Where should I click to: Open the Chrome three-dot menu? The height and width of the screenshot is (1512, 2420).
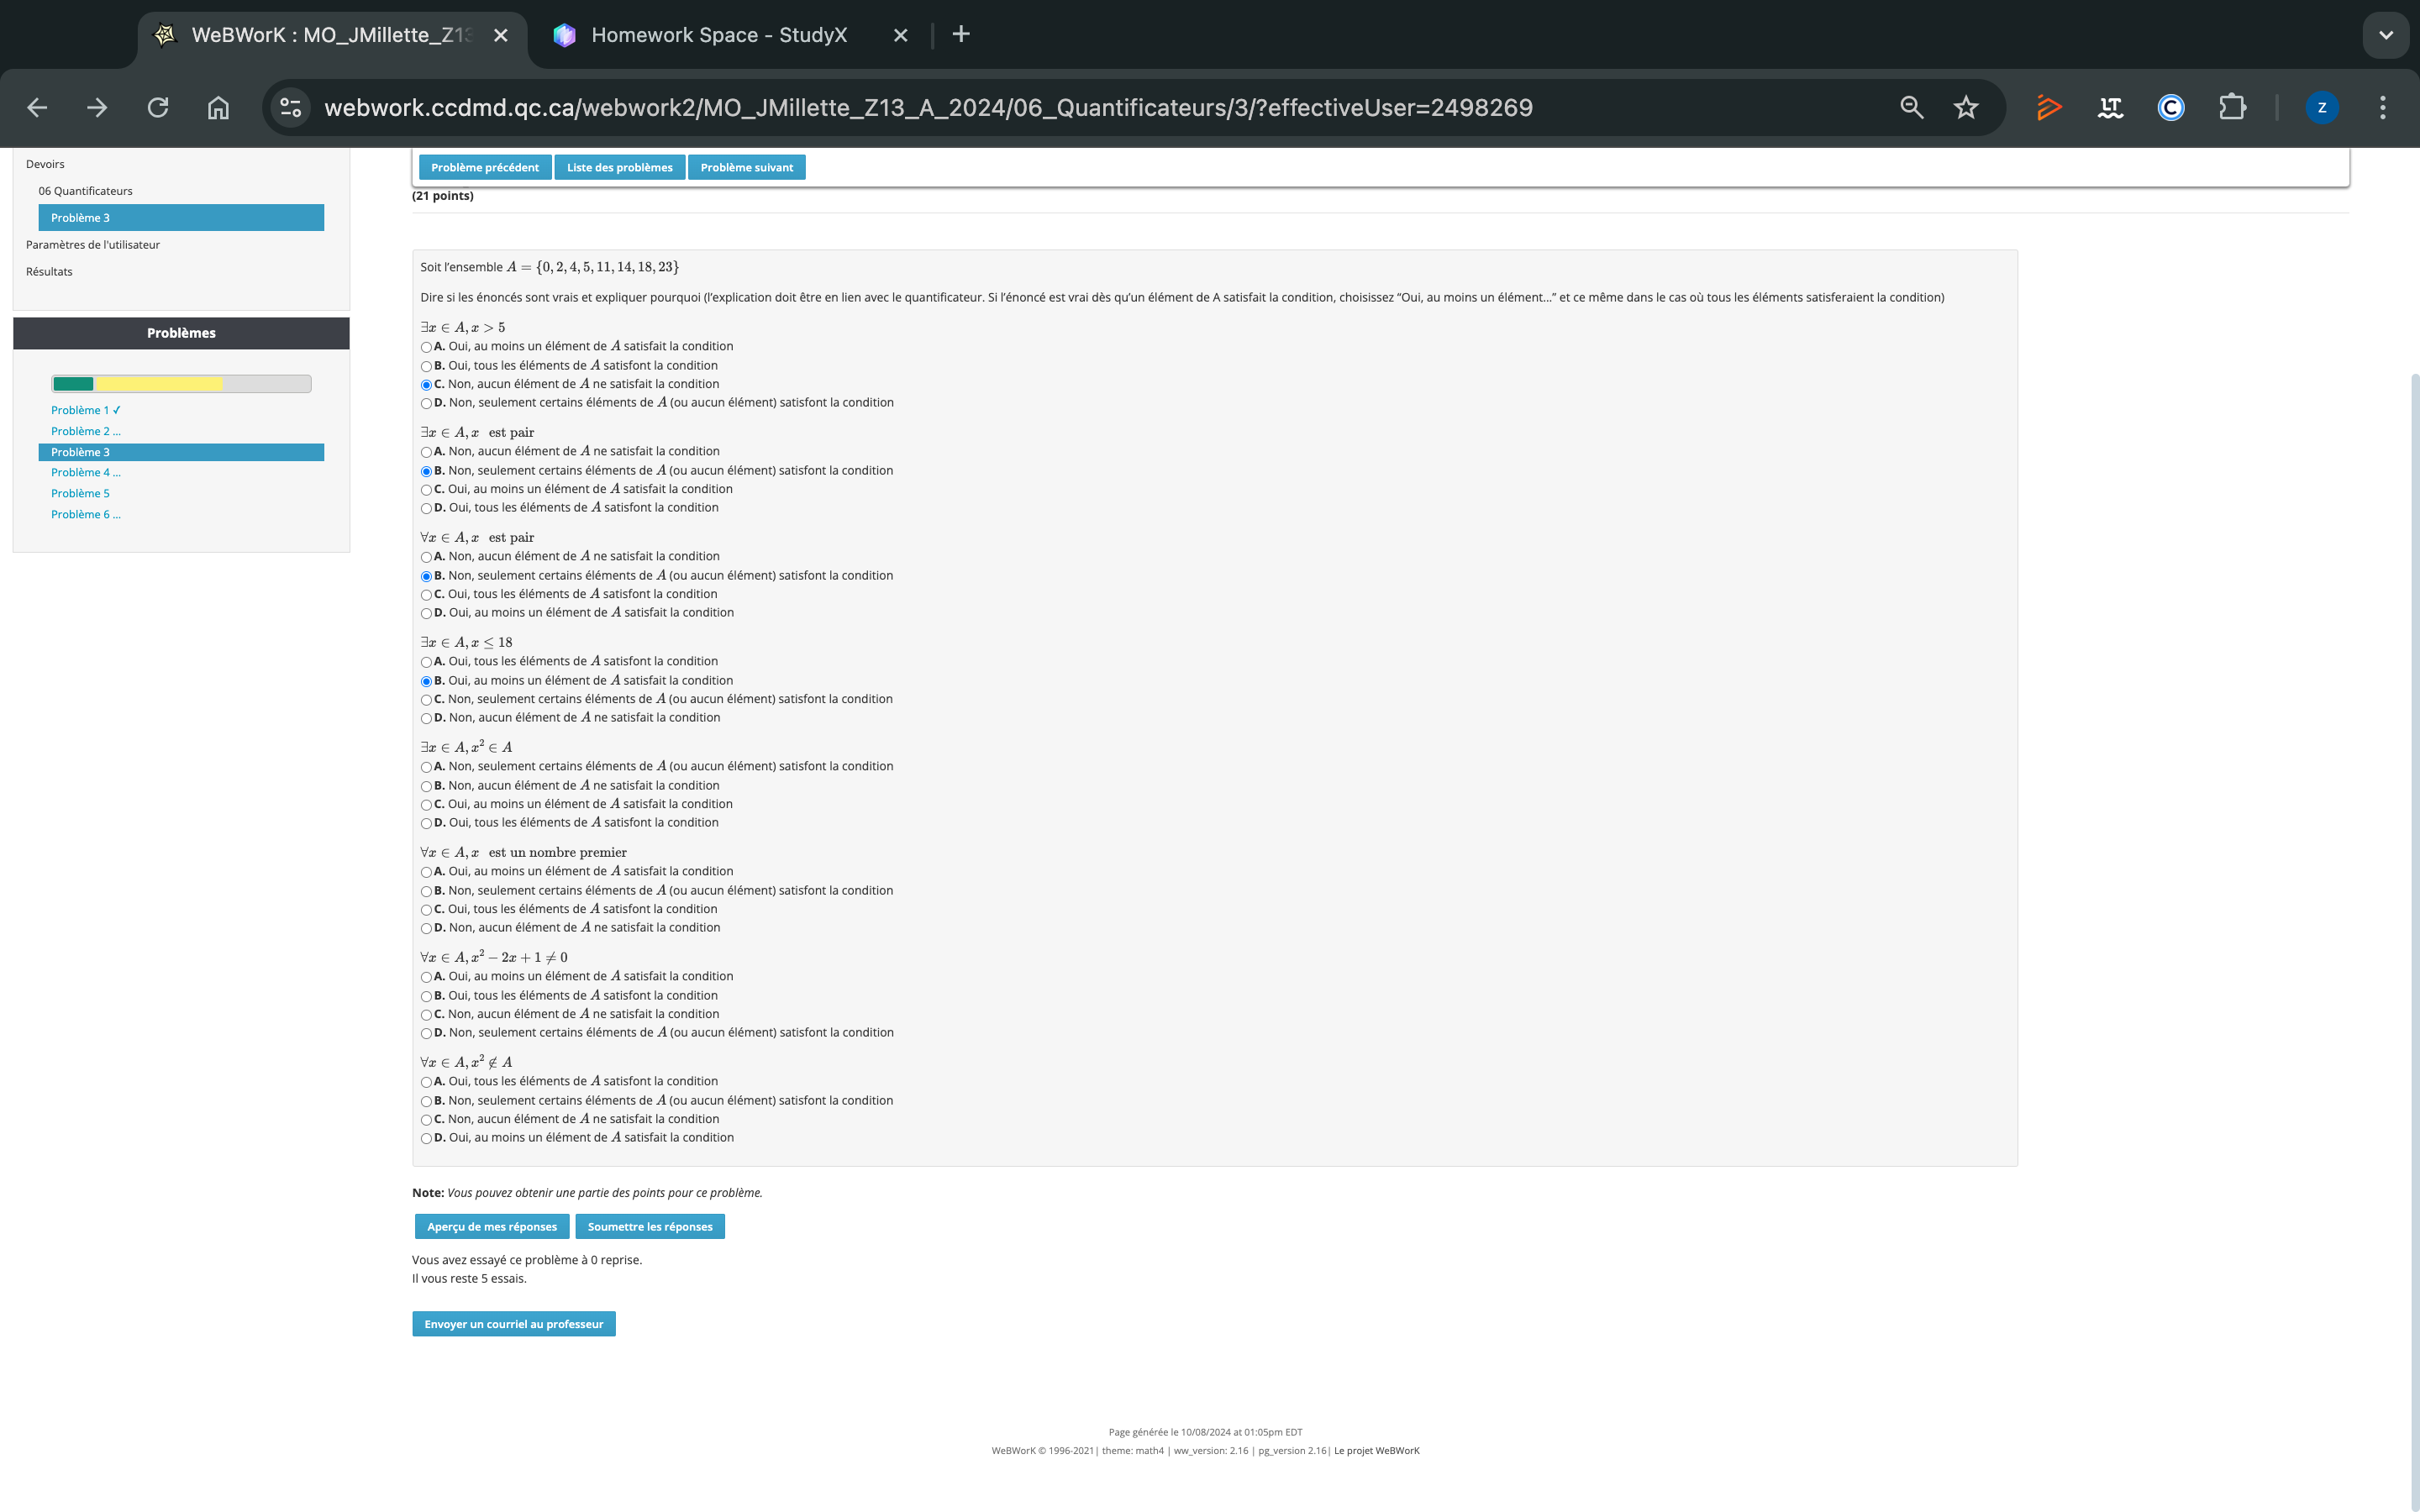[2383, 108]
